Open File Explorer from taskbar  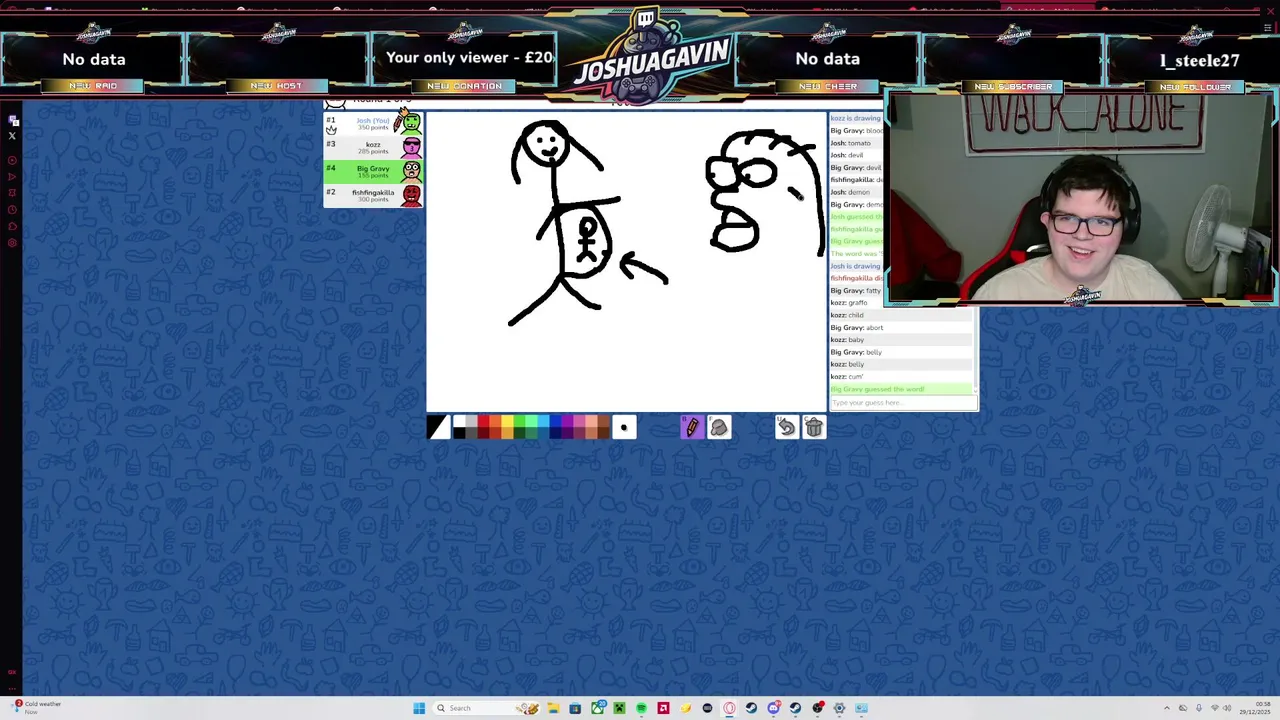coord(553,708)
